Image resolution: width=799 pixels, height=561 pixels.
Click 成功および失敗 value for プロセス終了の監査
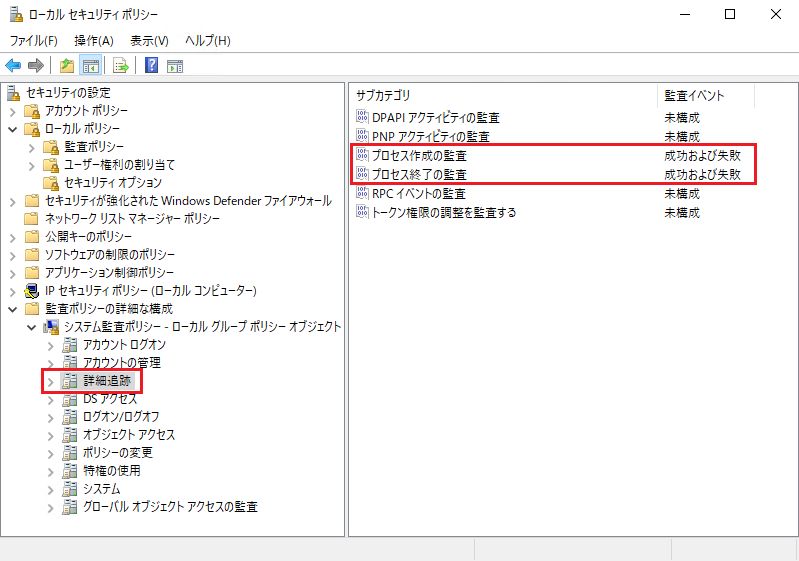702,174
